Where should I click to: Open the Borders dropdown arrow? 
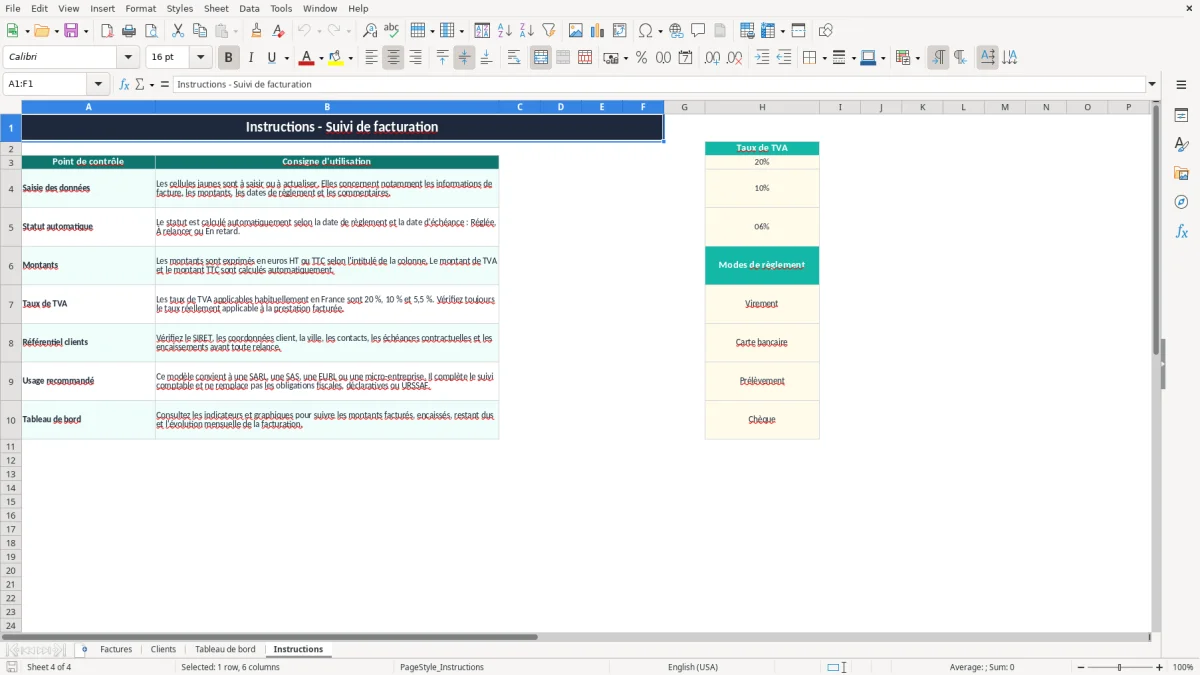[823, 58]
